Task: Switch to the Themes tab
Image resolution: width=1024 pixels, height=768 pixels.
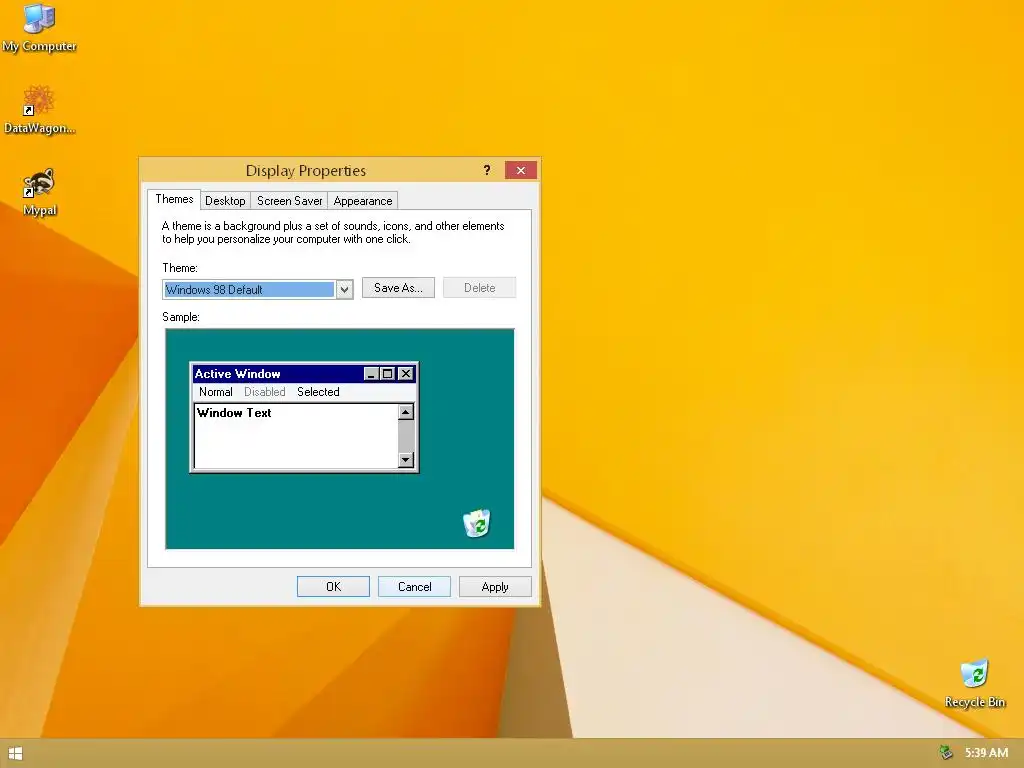Action: point(174,199)
